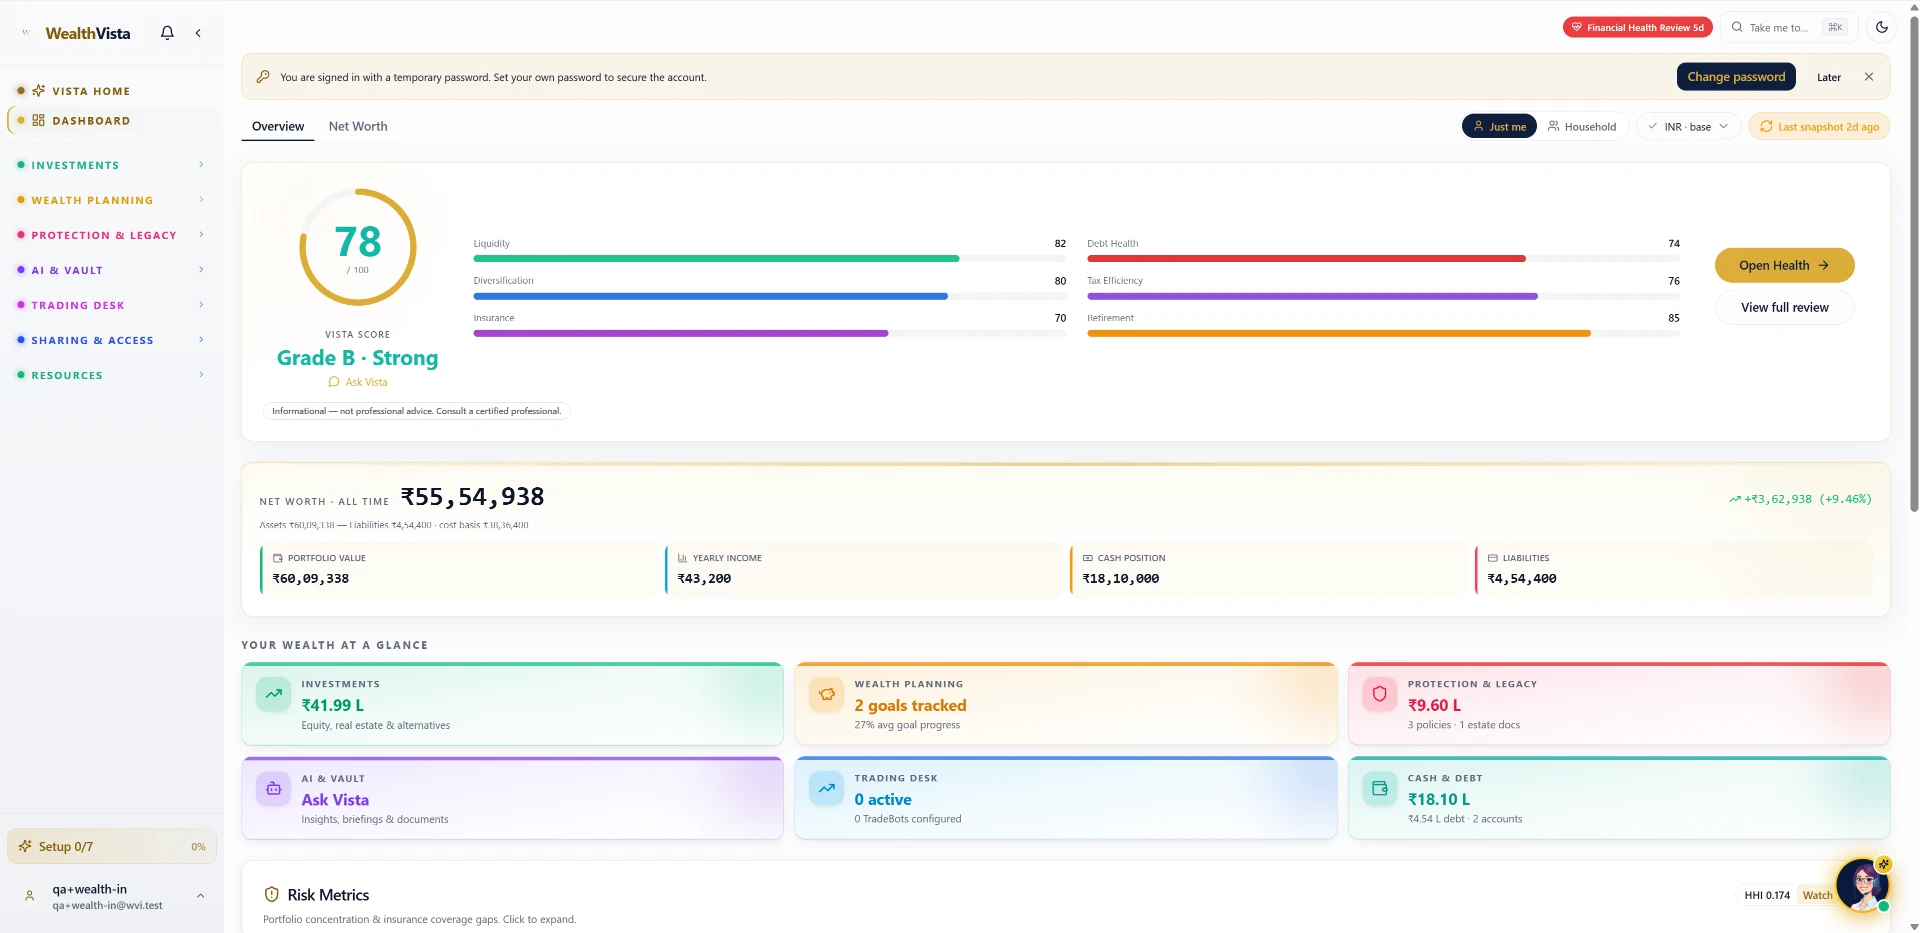Expand the AI & Vault sidebar section
1920x933 pixels.
click(110, 270)
